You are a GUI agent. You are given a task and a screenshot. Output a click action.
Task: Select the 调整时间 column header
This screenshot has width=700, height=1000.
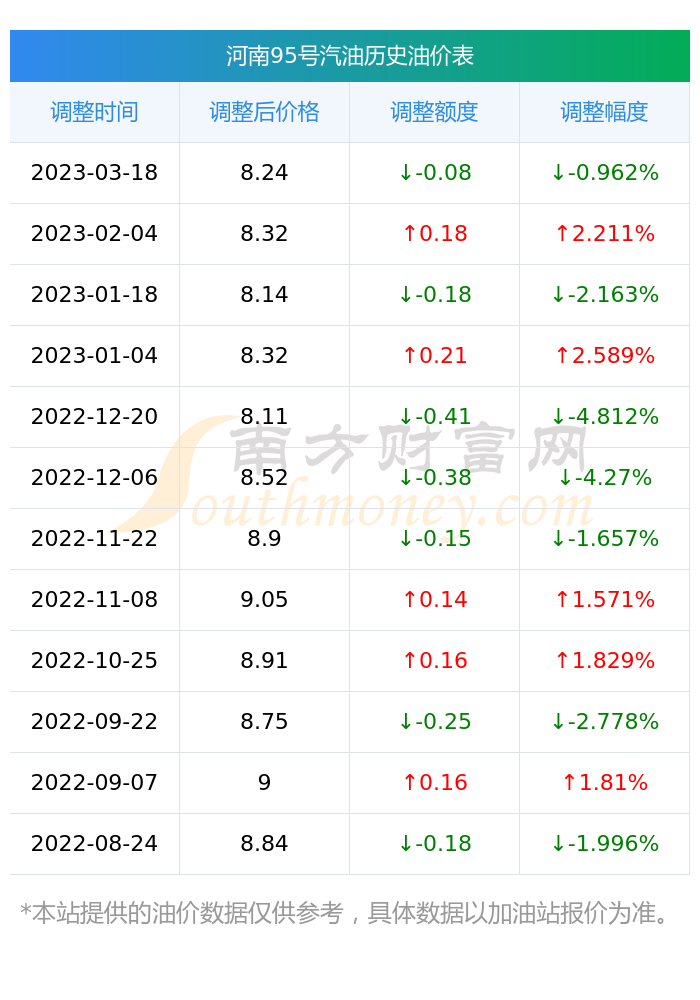(x=94, y=112)
